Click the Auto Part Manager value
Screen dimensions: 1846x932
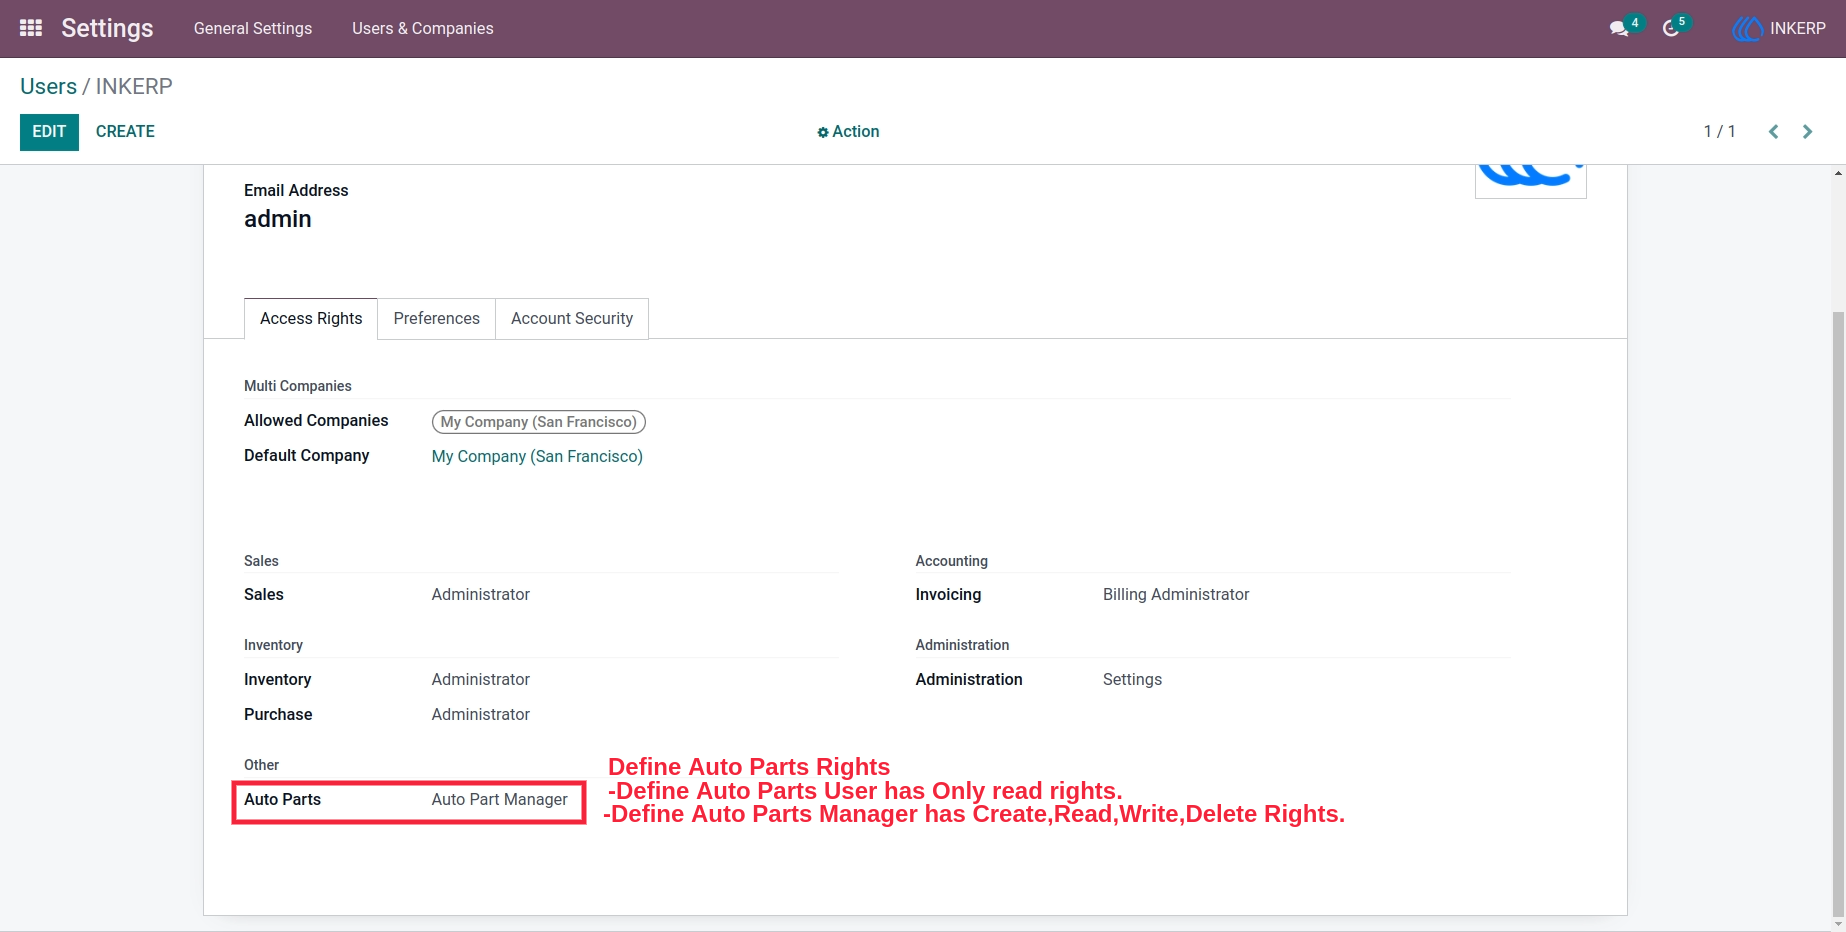coord(500,799)
